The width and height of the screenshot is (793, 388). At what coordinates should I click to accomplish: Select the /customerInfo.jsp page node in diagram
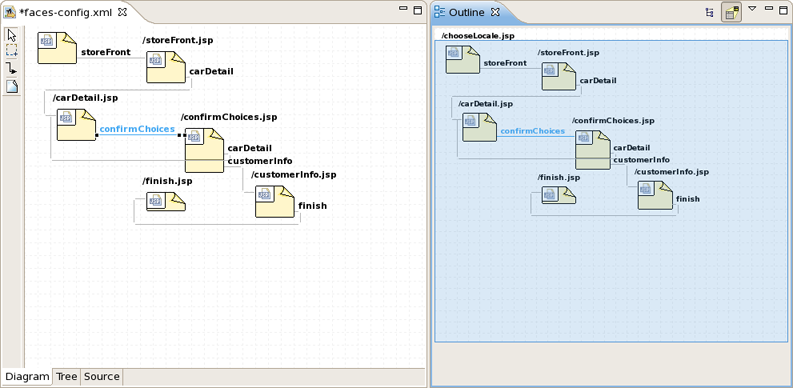275,201
